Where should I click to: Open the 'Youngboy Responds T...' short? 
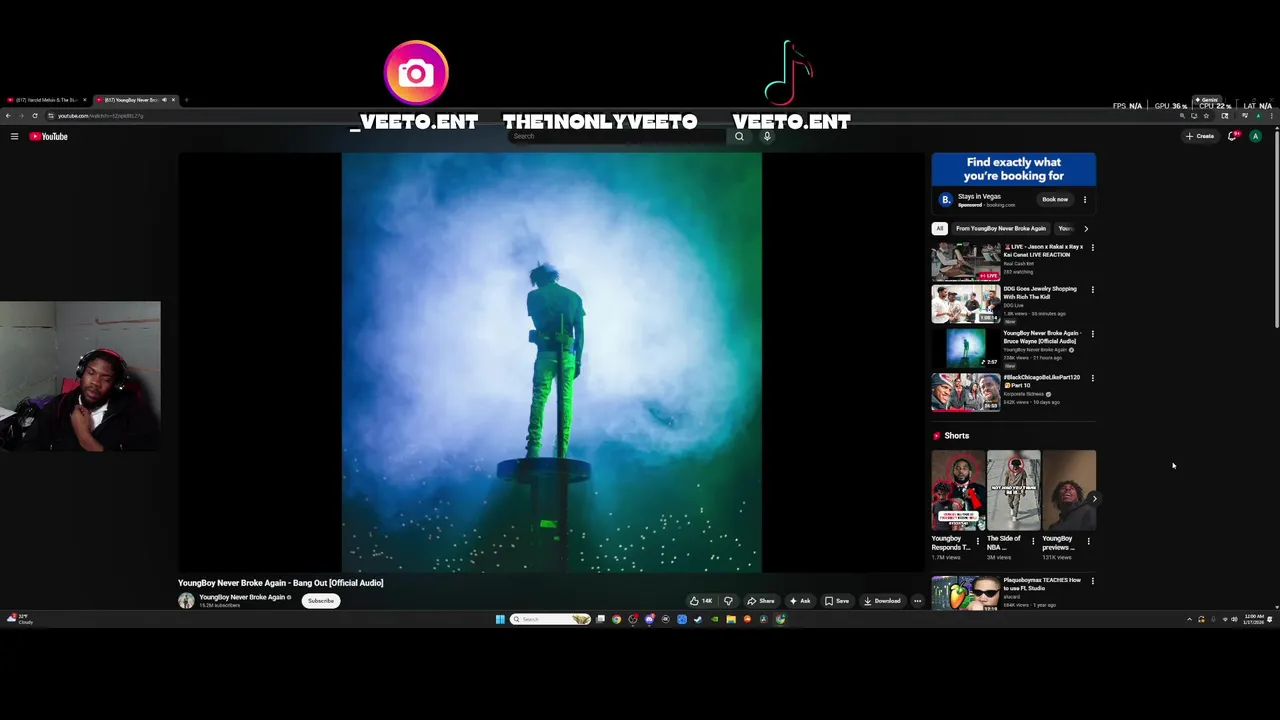click(x=958, y=490)
